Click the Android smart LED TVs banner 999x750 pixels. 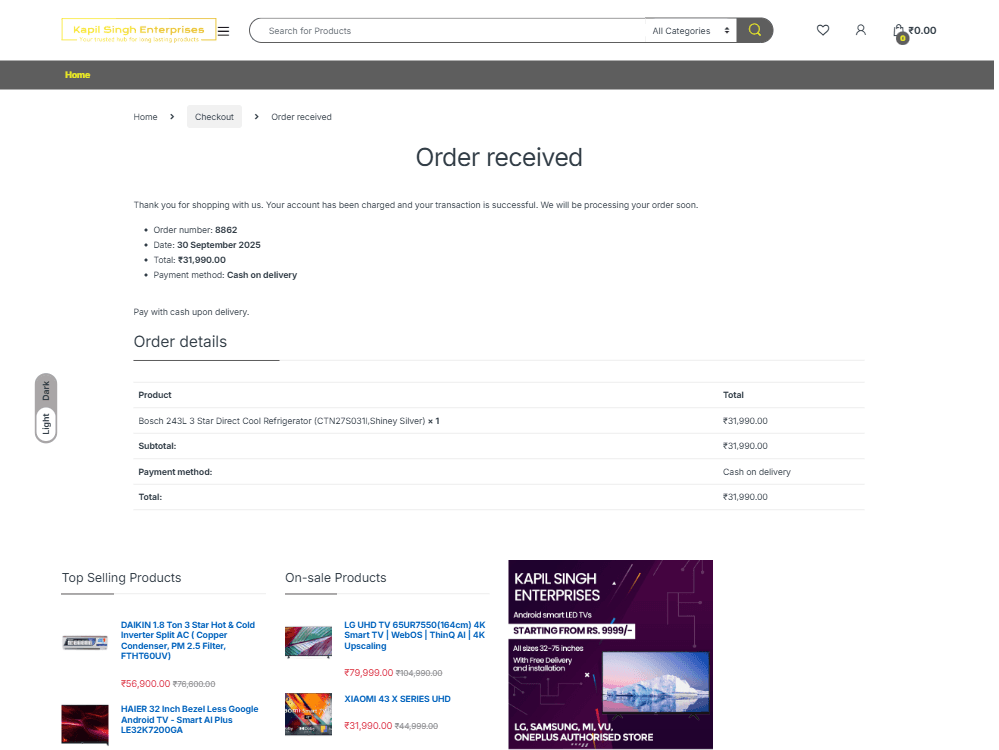pos(610,654)
